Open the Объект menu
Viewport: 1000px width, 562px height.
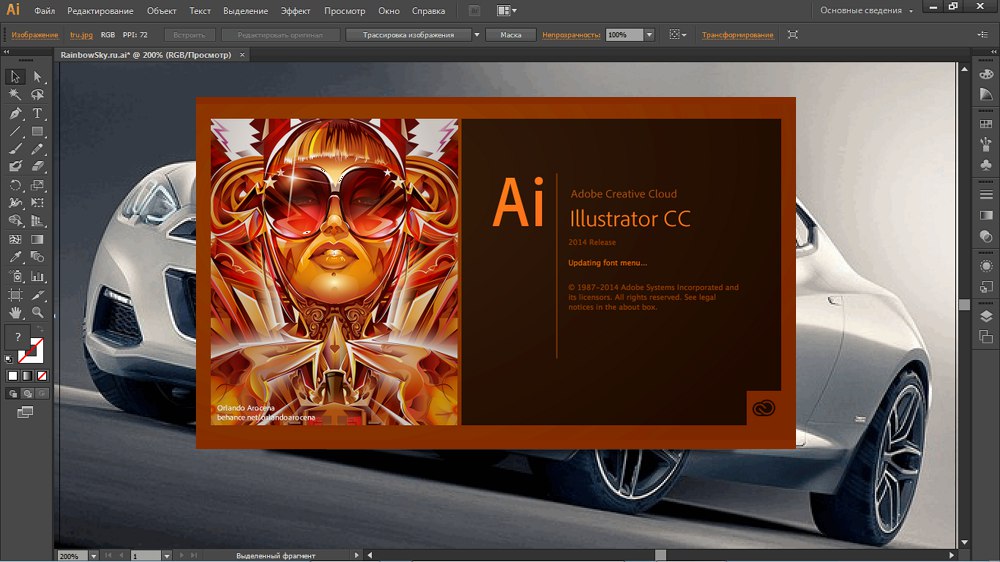click(x=161, y=11)
